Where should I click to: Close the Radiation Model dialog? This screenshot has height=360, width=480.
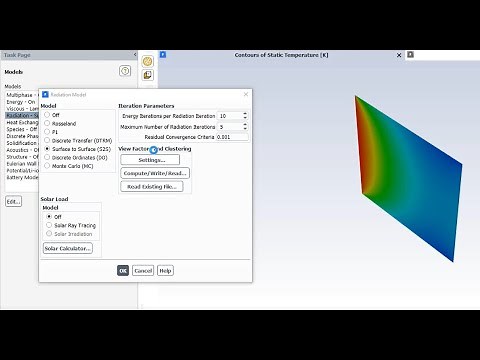pos(246,94)
